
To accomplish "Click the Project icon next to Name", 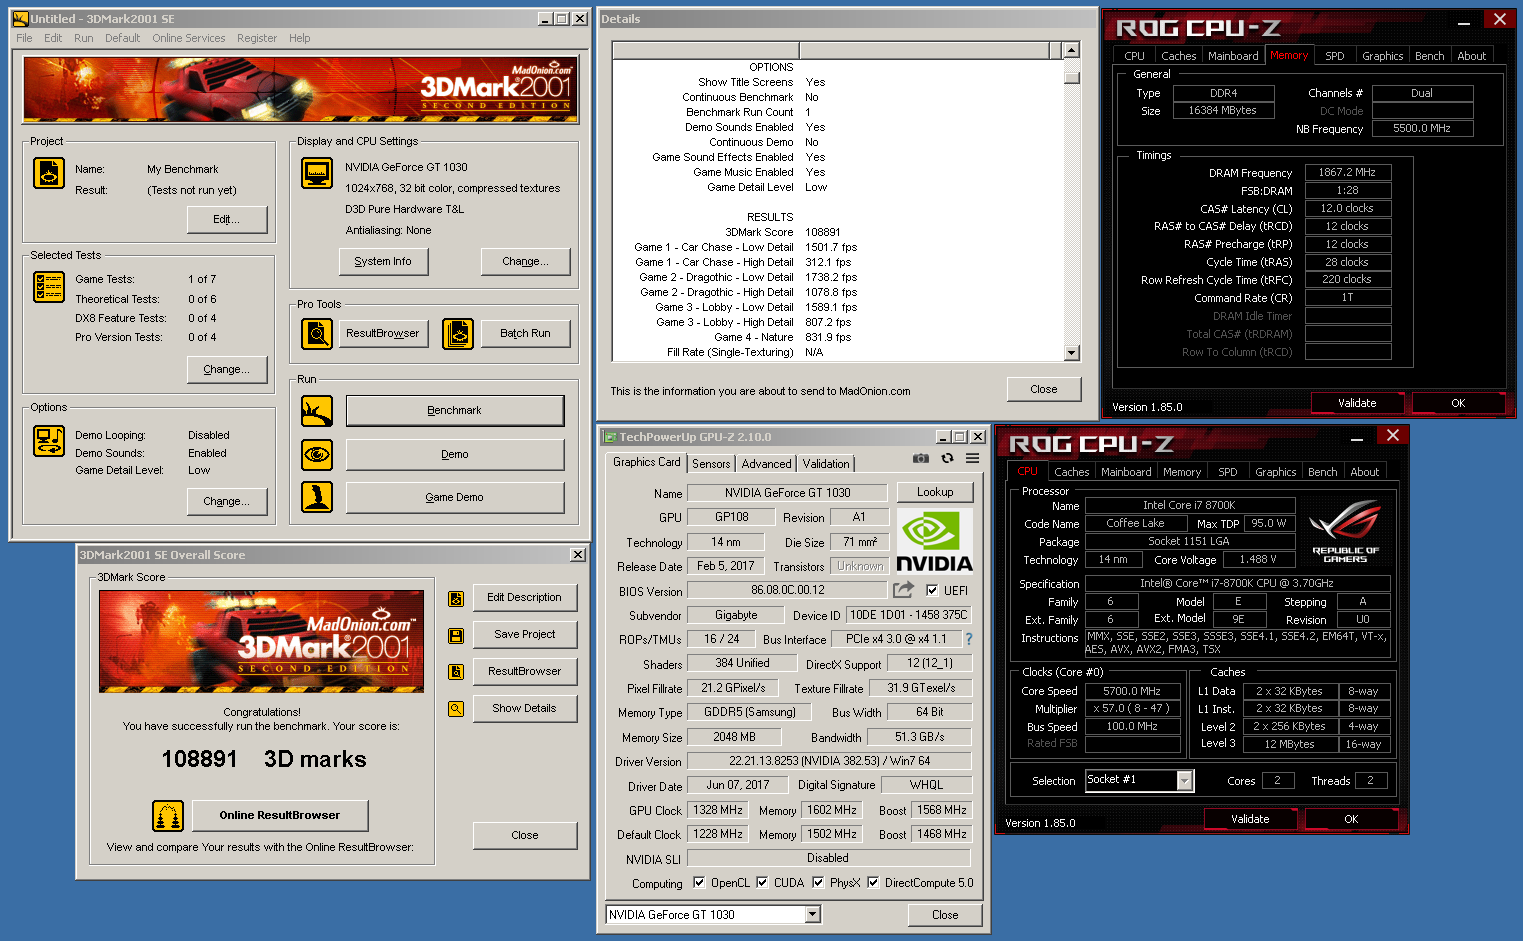I will click(49, 174).
